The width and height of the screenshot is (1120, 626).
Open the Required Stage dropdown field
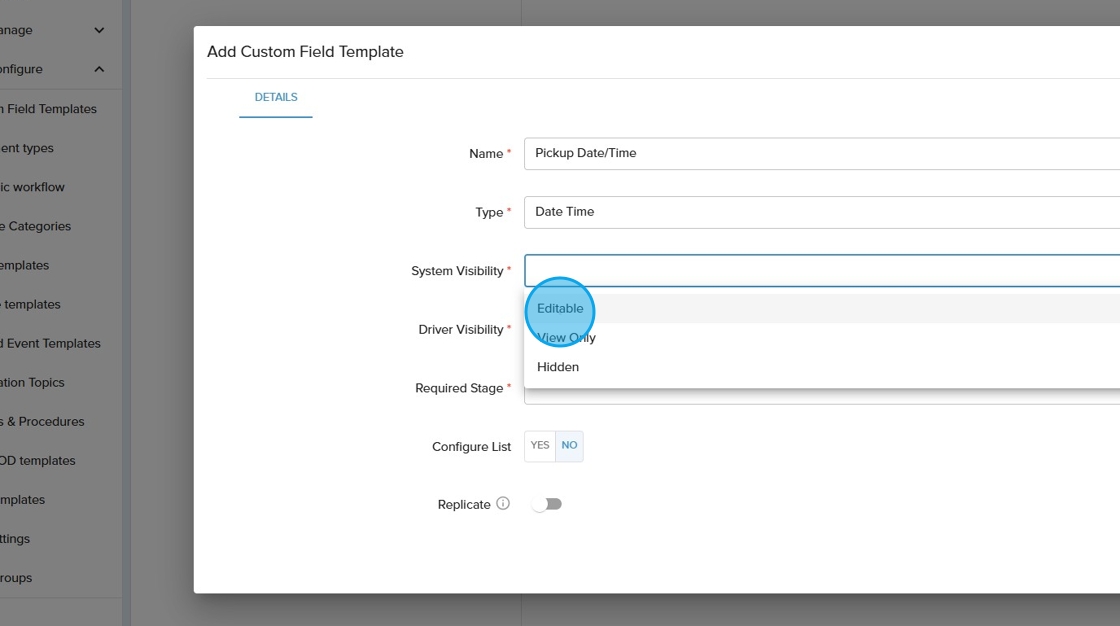coord(820,397)
